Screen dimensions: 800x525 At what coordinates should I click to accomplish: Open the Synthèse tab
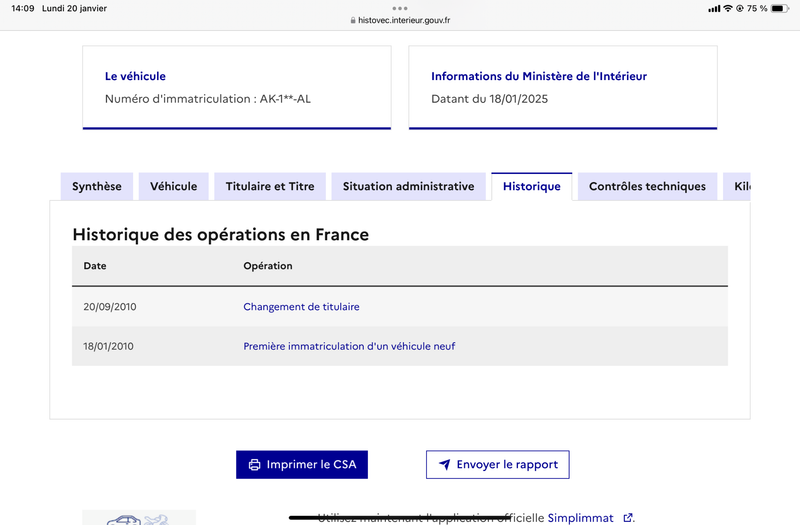(x=97, y=186)
